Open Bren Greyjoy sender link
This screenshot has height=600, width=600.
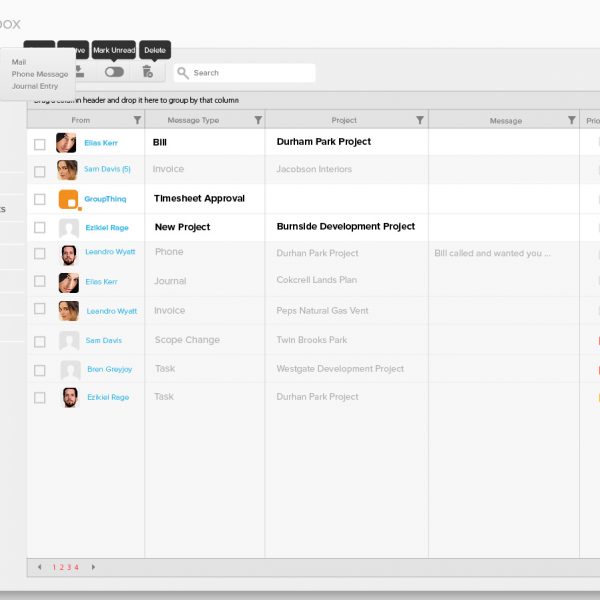tap(109, 369)
